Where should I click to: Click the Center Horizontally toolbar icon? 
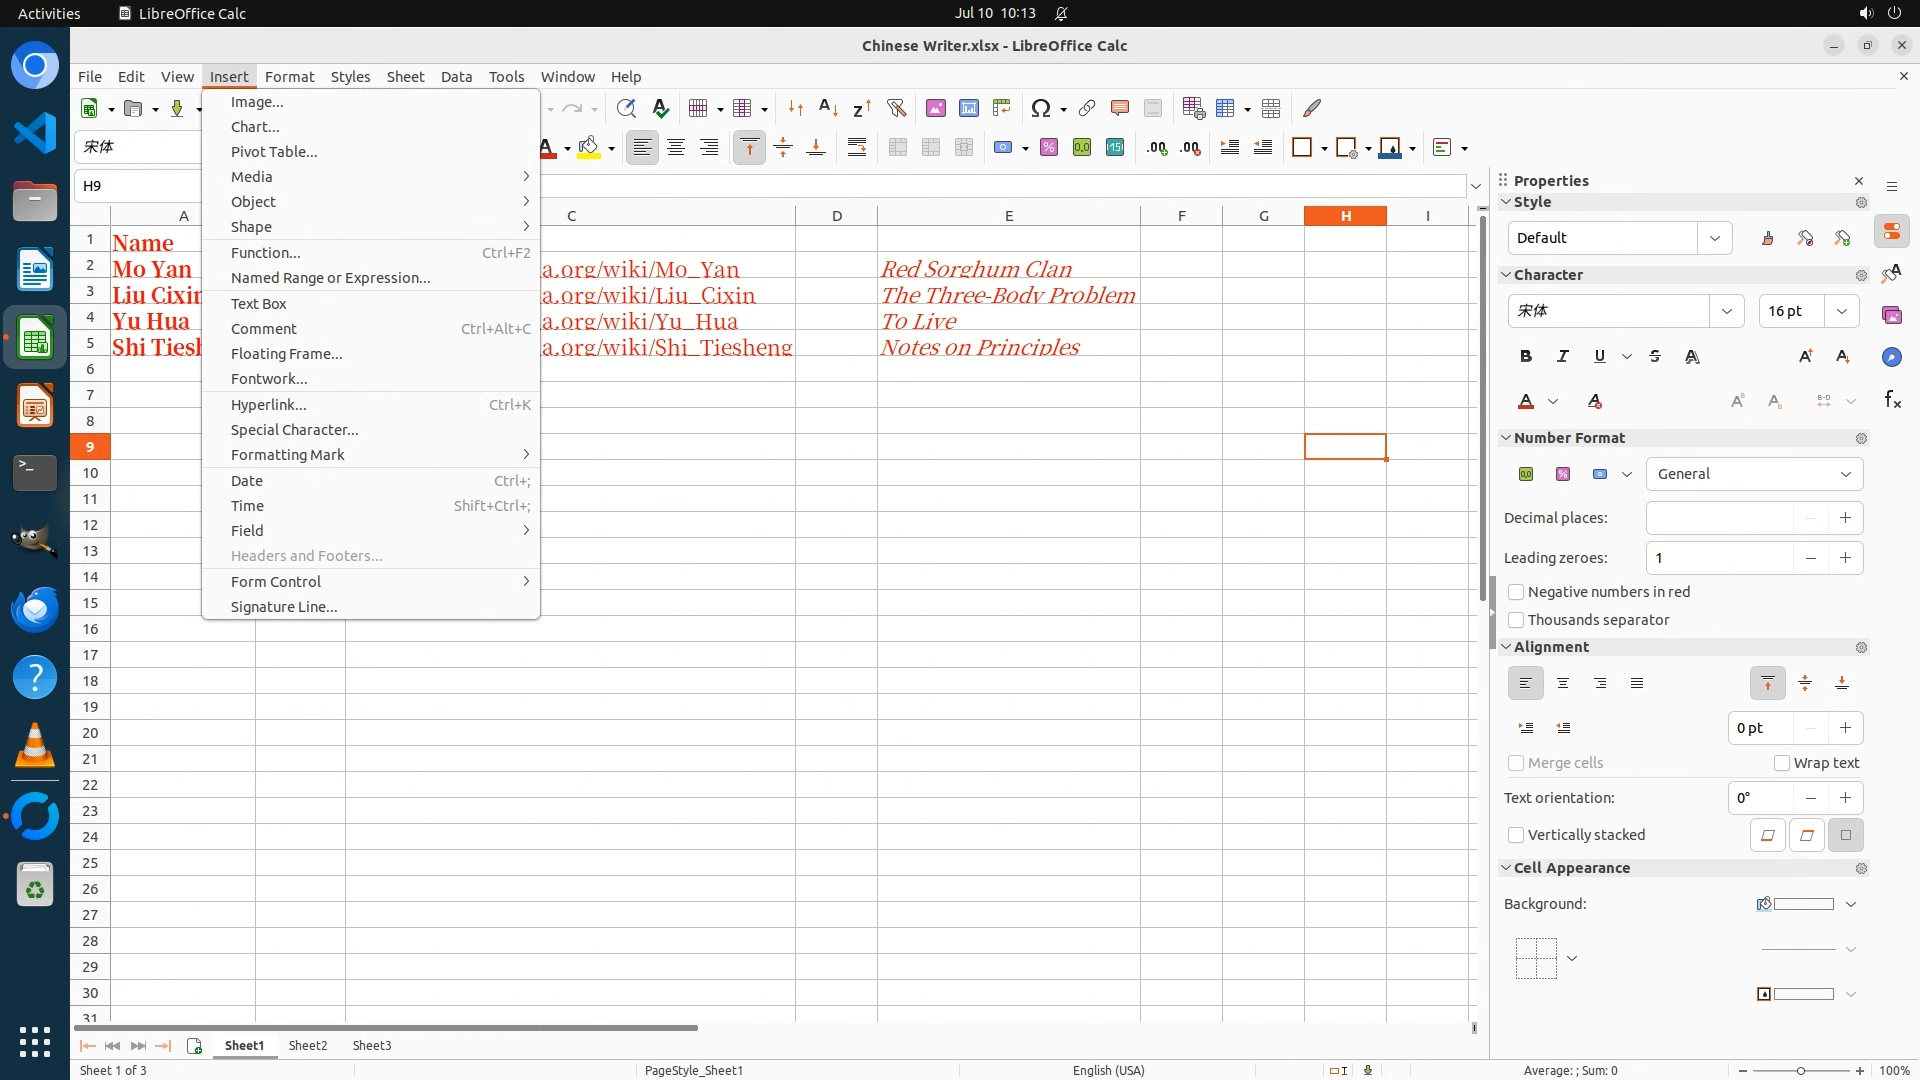[676, 148]
